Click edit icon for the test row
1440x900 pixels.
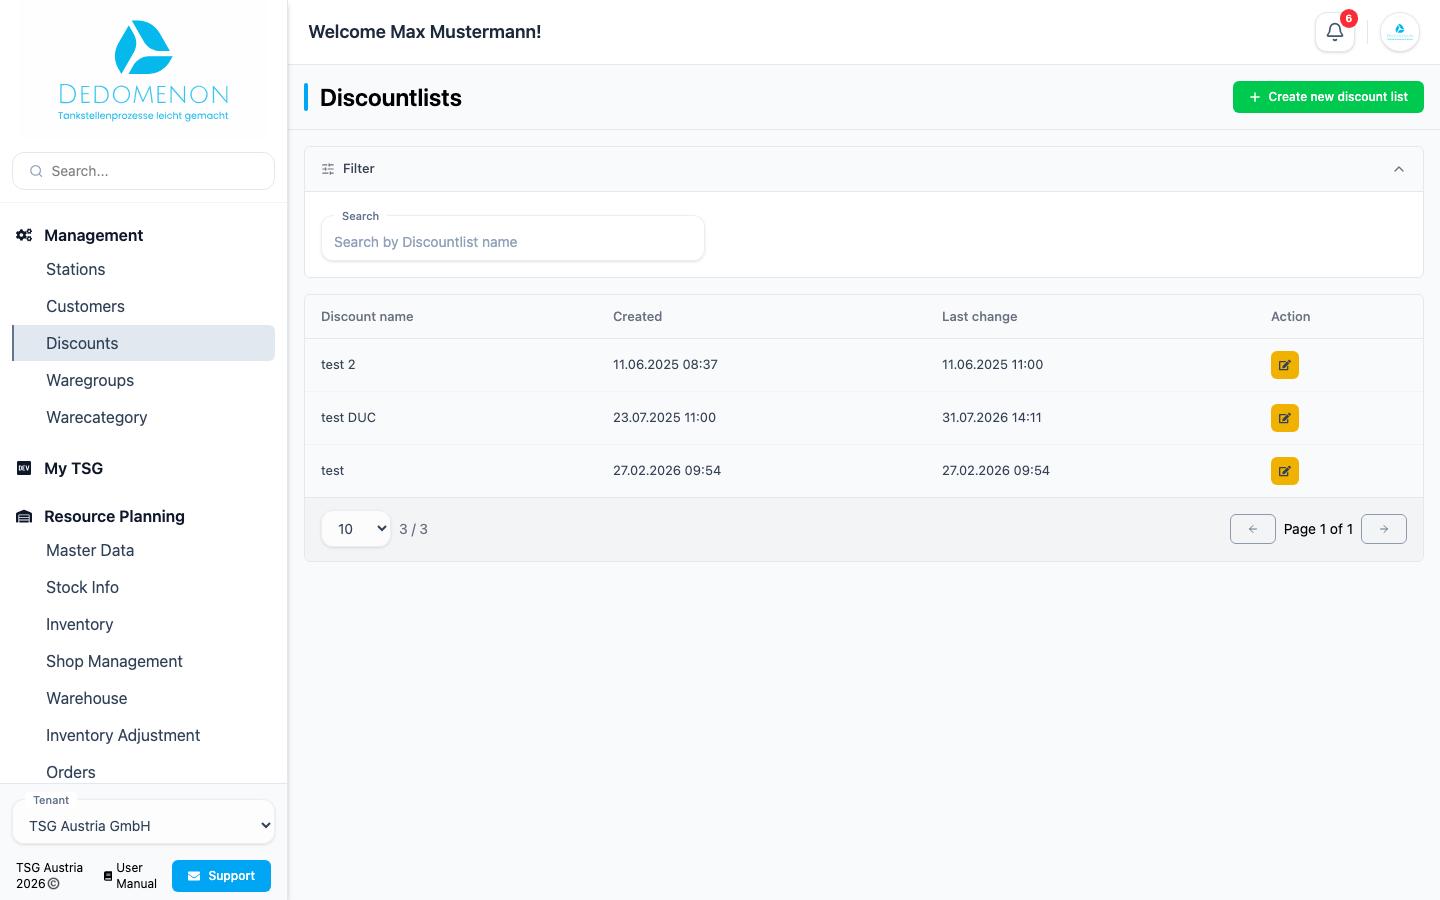click(x=1284, y=471)
